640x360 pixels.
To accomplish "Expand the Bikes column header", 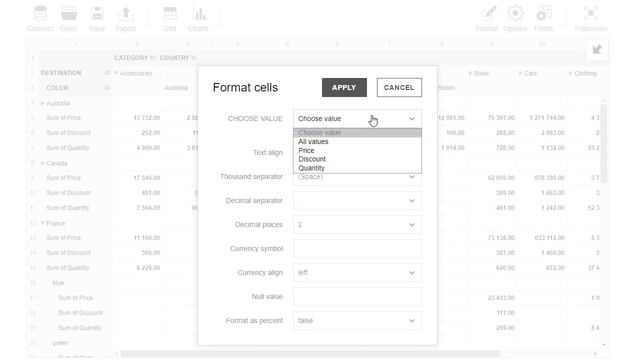I will [471, 73].
